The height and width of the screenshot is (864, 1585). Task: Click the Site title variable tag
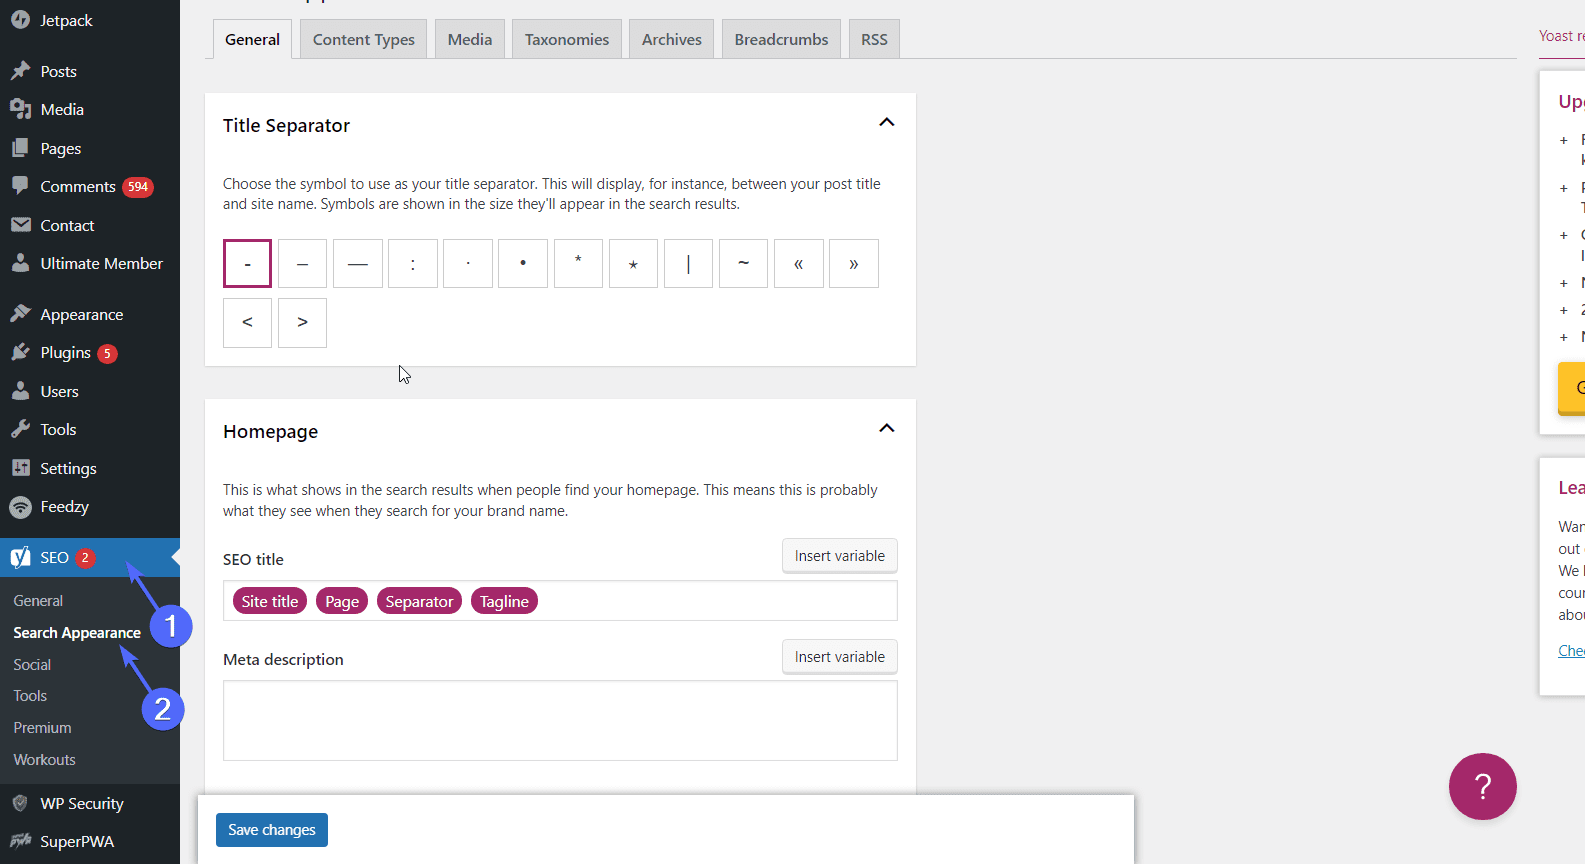coord(270,601)
